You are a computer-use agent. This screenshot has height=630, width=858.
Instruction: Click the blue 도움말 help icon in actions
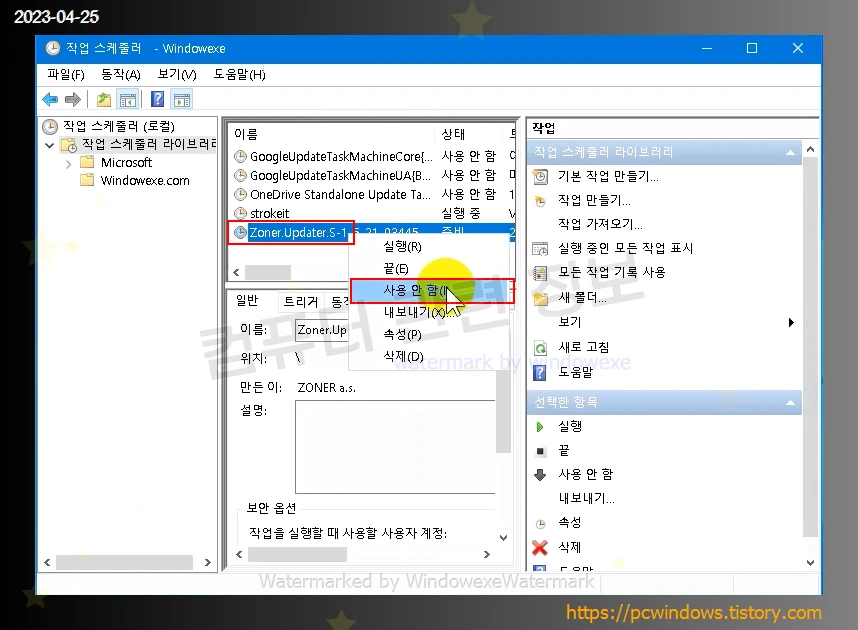point(540,372)
